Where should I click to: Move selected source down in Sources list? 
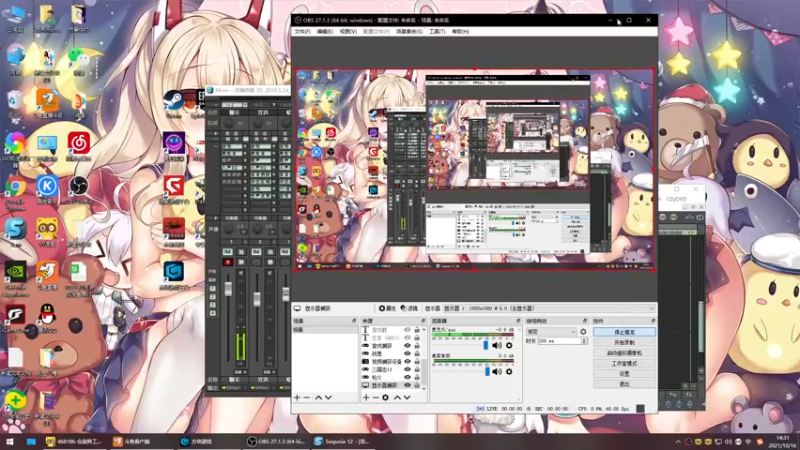tap(407, 397)
